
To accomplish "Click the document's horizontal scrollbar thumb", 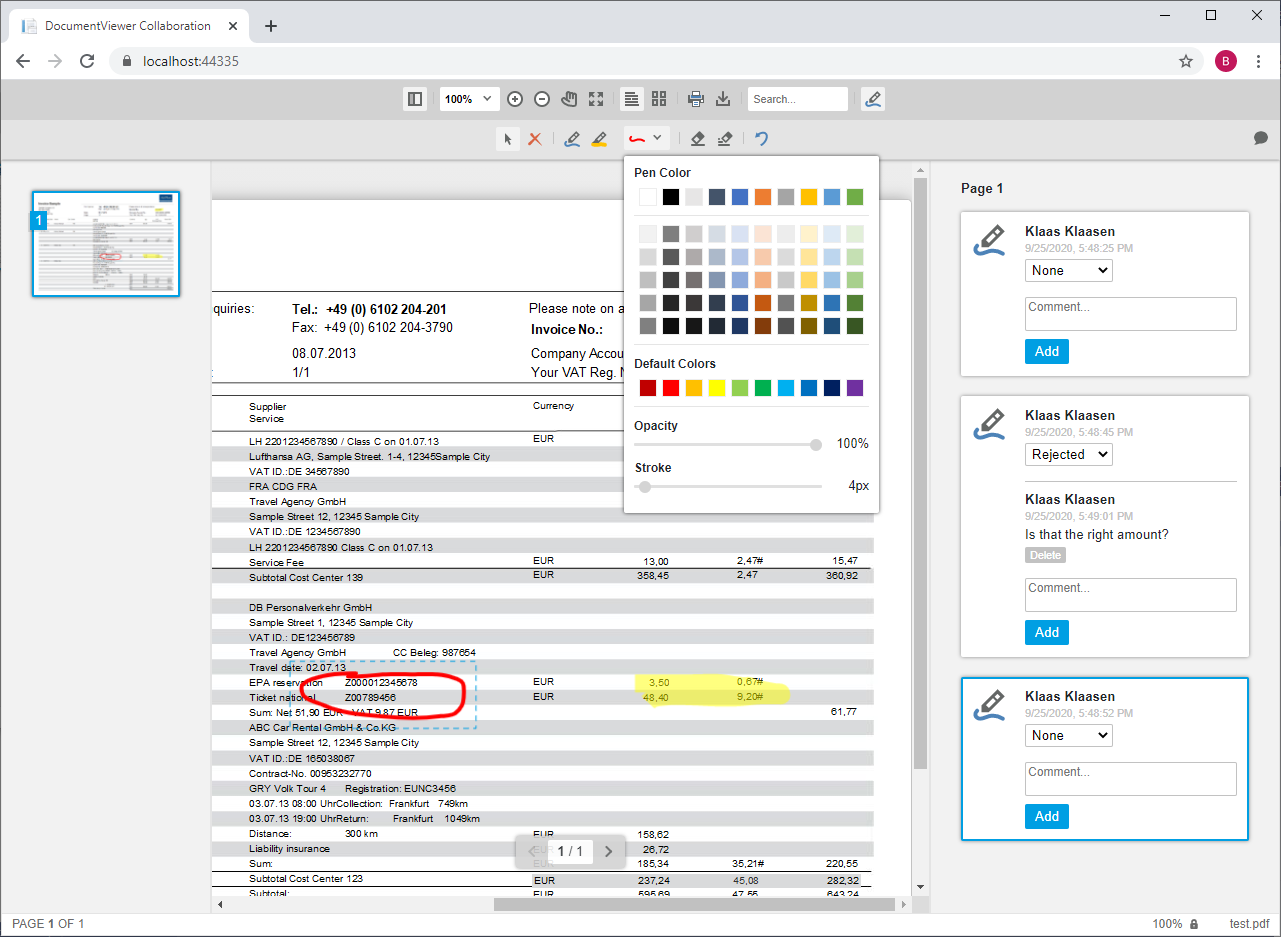I will point(695,905).
